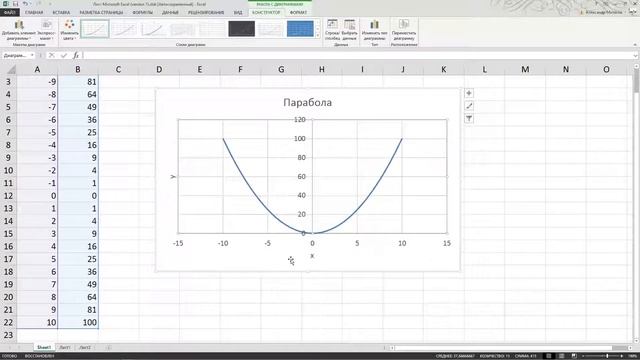Add a new sheet with plus button
Viewport: 640px width, 360px height.
(109, 347)
